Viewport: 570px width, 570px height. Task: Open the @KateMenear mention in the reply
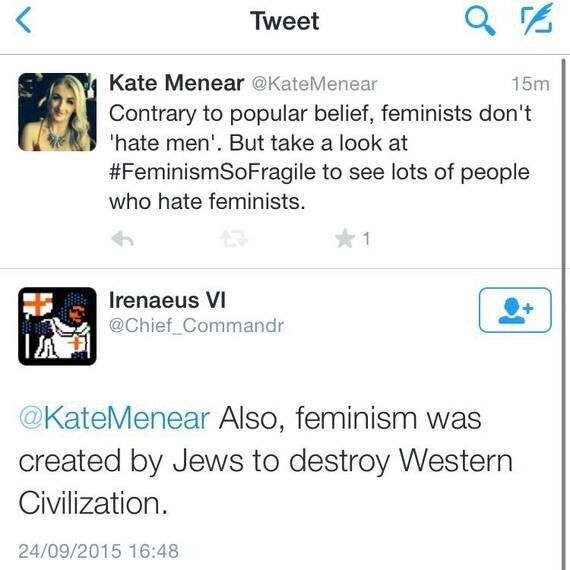coord(115,418)
